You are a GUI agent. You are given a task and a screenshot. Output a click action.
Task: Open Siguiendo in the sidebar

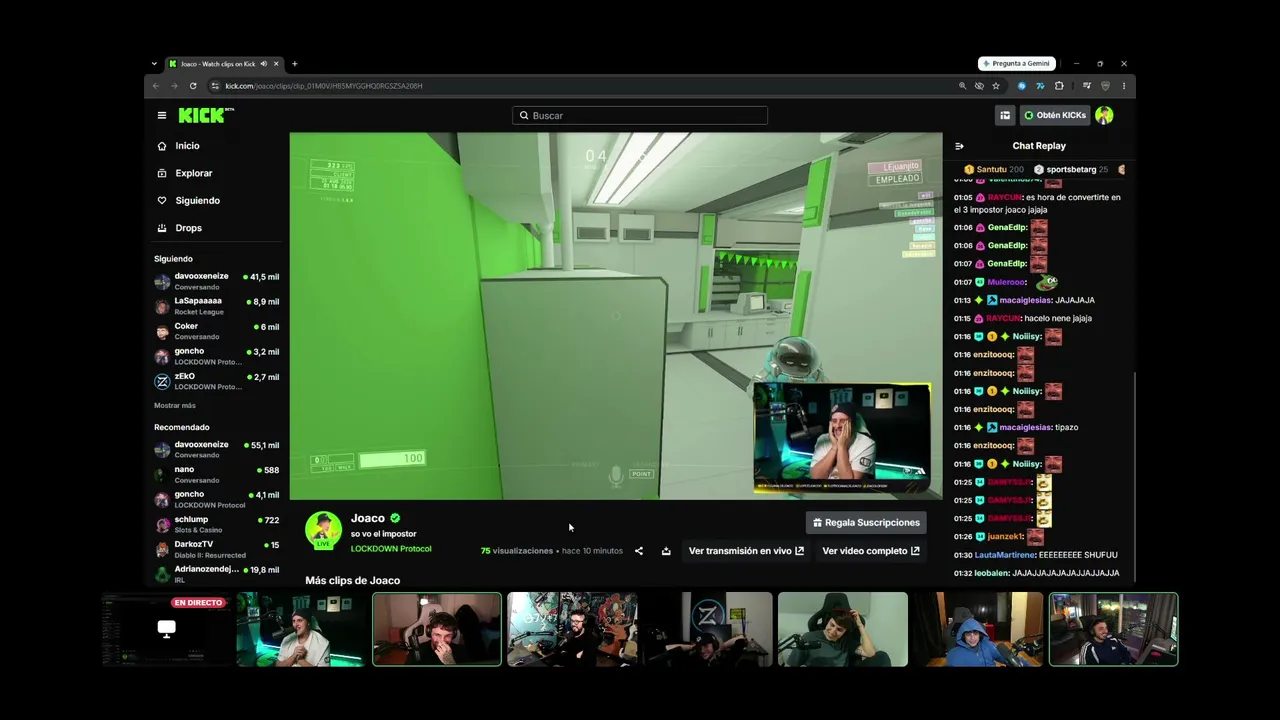coord(197,200)
